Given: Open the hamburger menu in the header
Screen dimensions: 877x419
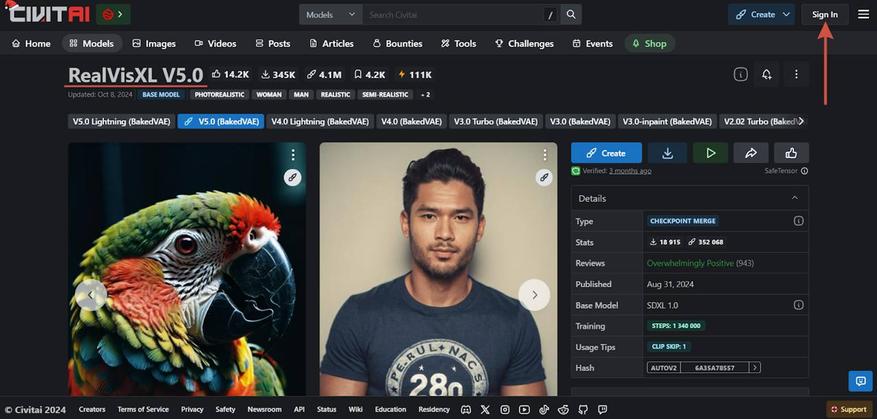Looking at the screenshot, I should 864,15.
